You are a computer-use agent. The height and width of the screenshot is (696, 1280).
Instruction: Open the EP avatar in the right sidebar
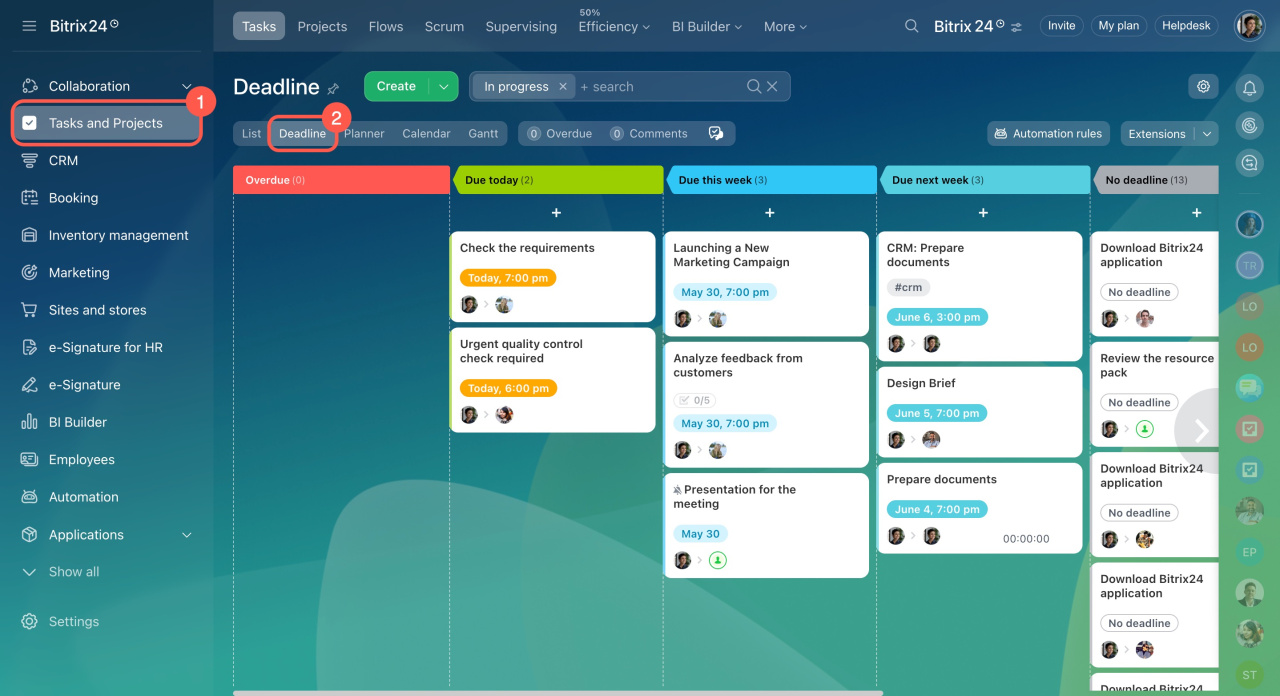(x=1249, y=552)
